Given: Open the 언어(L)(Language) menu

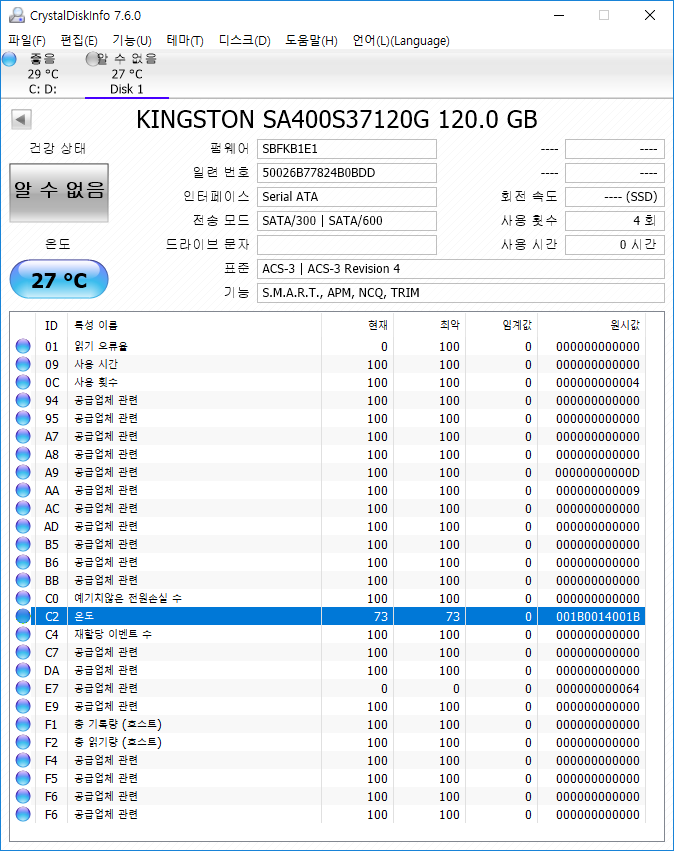Looking at the screenshot, I should [x=401, y=41].
